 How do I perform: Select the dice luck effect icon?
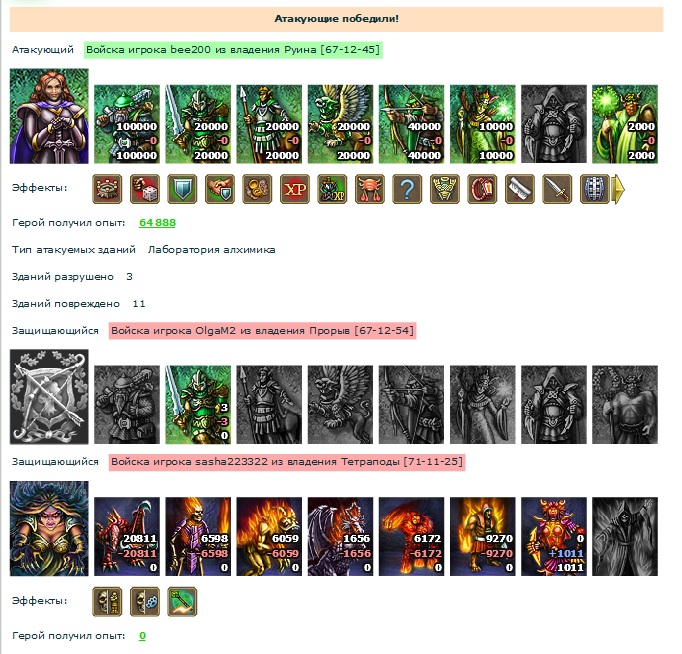(145, 189)
